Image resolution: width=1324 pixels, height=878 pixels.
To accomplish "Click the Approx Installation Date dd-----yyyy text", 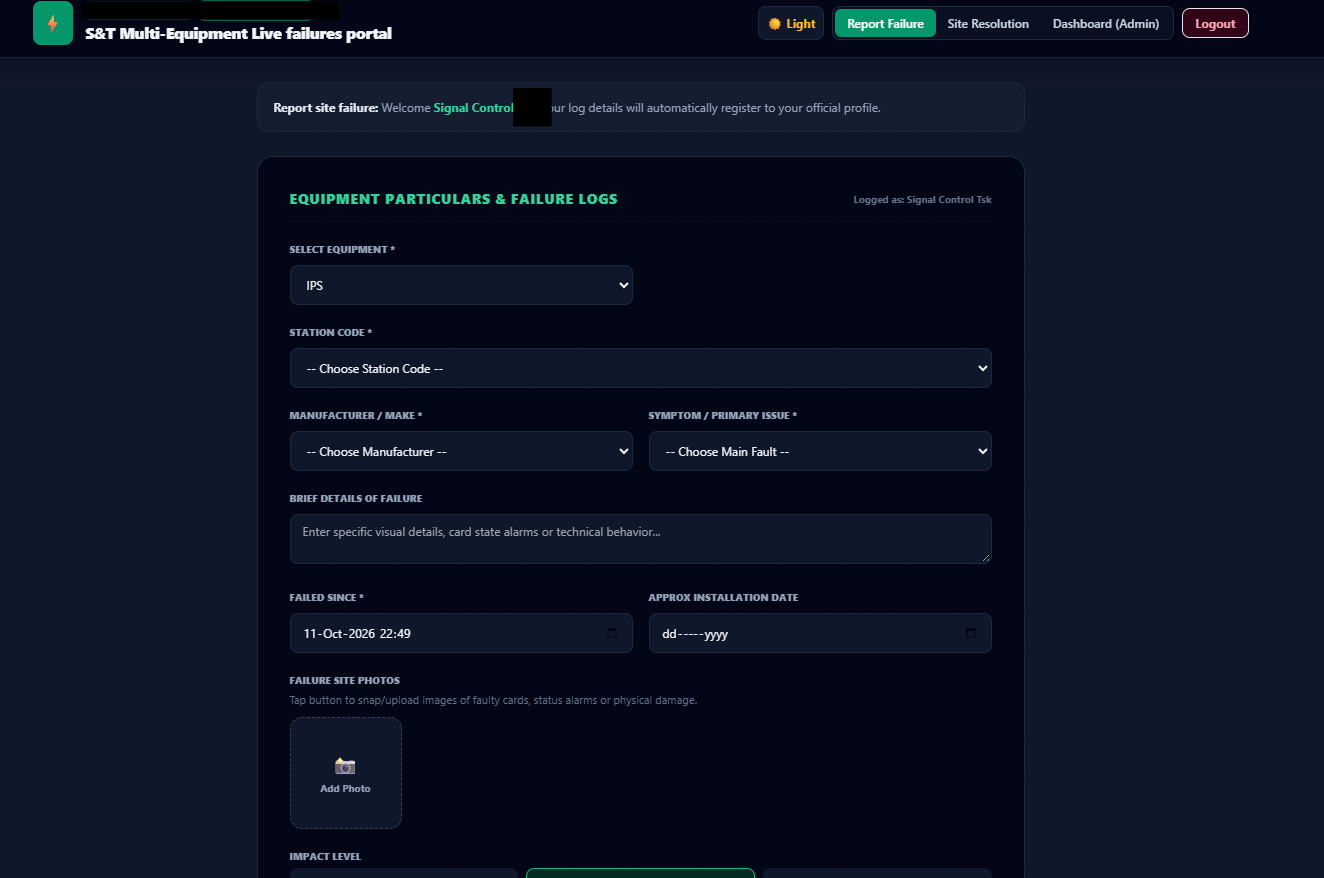I will tap(695, 633).
